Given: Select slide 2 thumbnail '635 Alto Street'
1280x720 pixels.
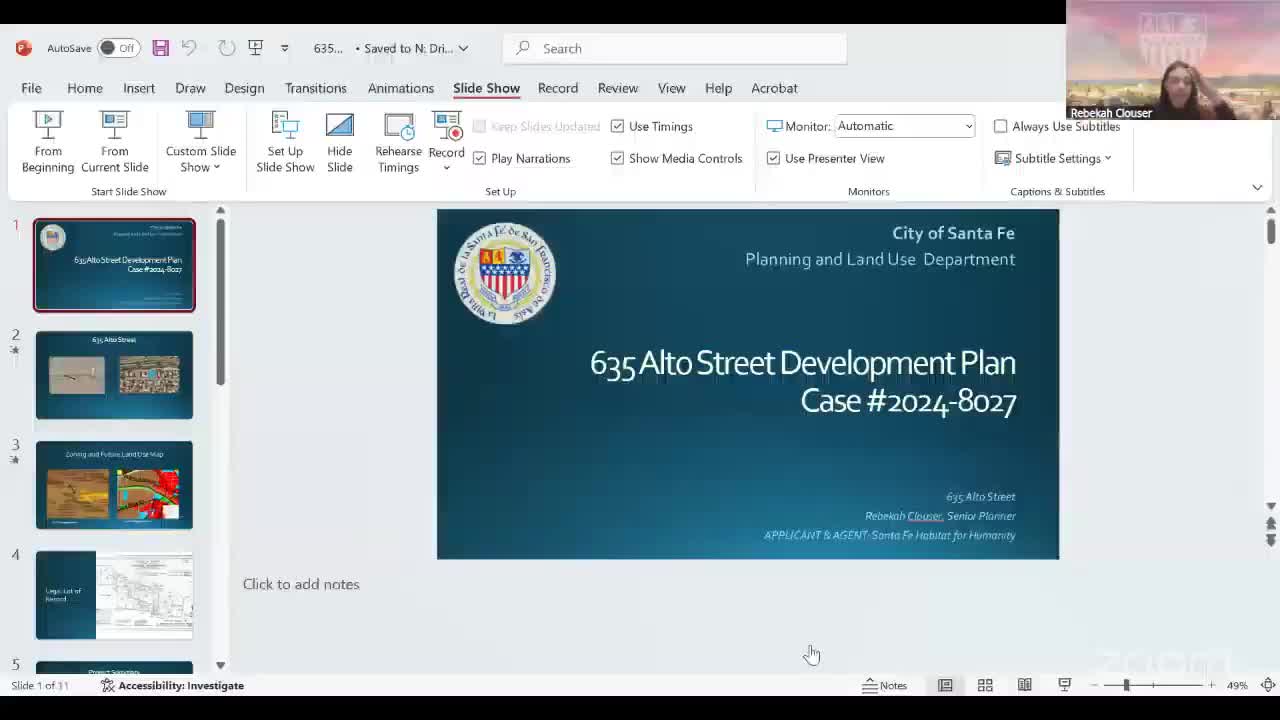Looking at the screenshot, I should (x=114, y=375).
